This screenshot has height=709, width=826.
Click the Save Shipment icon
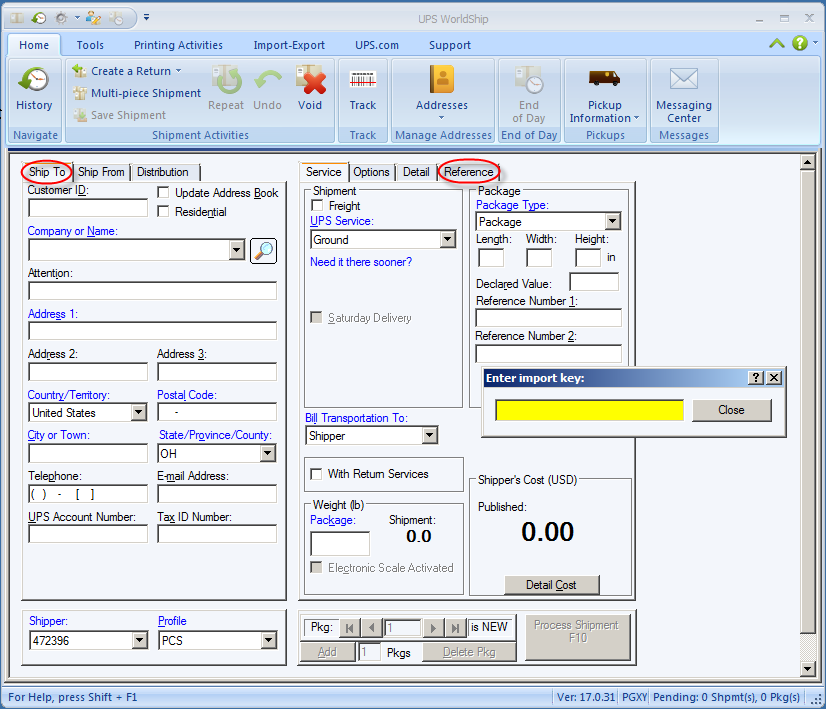click(x=80, y=115)
